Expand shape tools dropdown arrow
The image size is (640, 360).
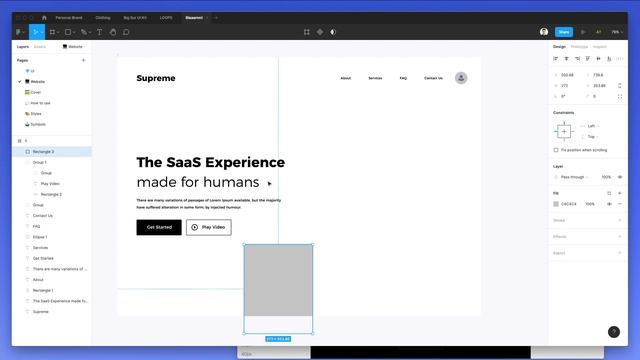coord(74,32)
